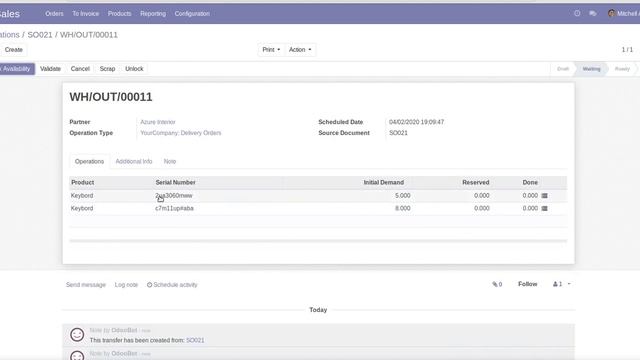640x360 pixels.
Task: Open the Azure Interior partner link
Action: [x=158, y=122]
